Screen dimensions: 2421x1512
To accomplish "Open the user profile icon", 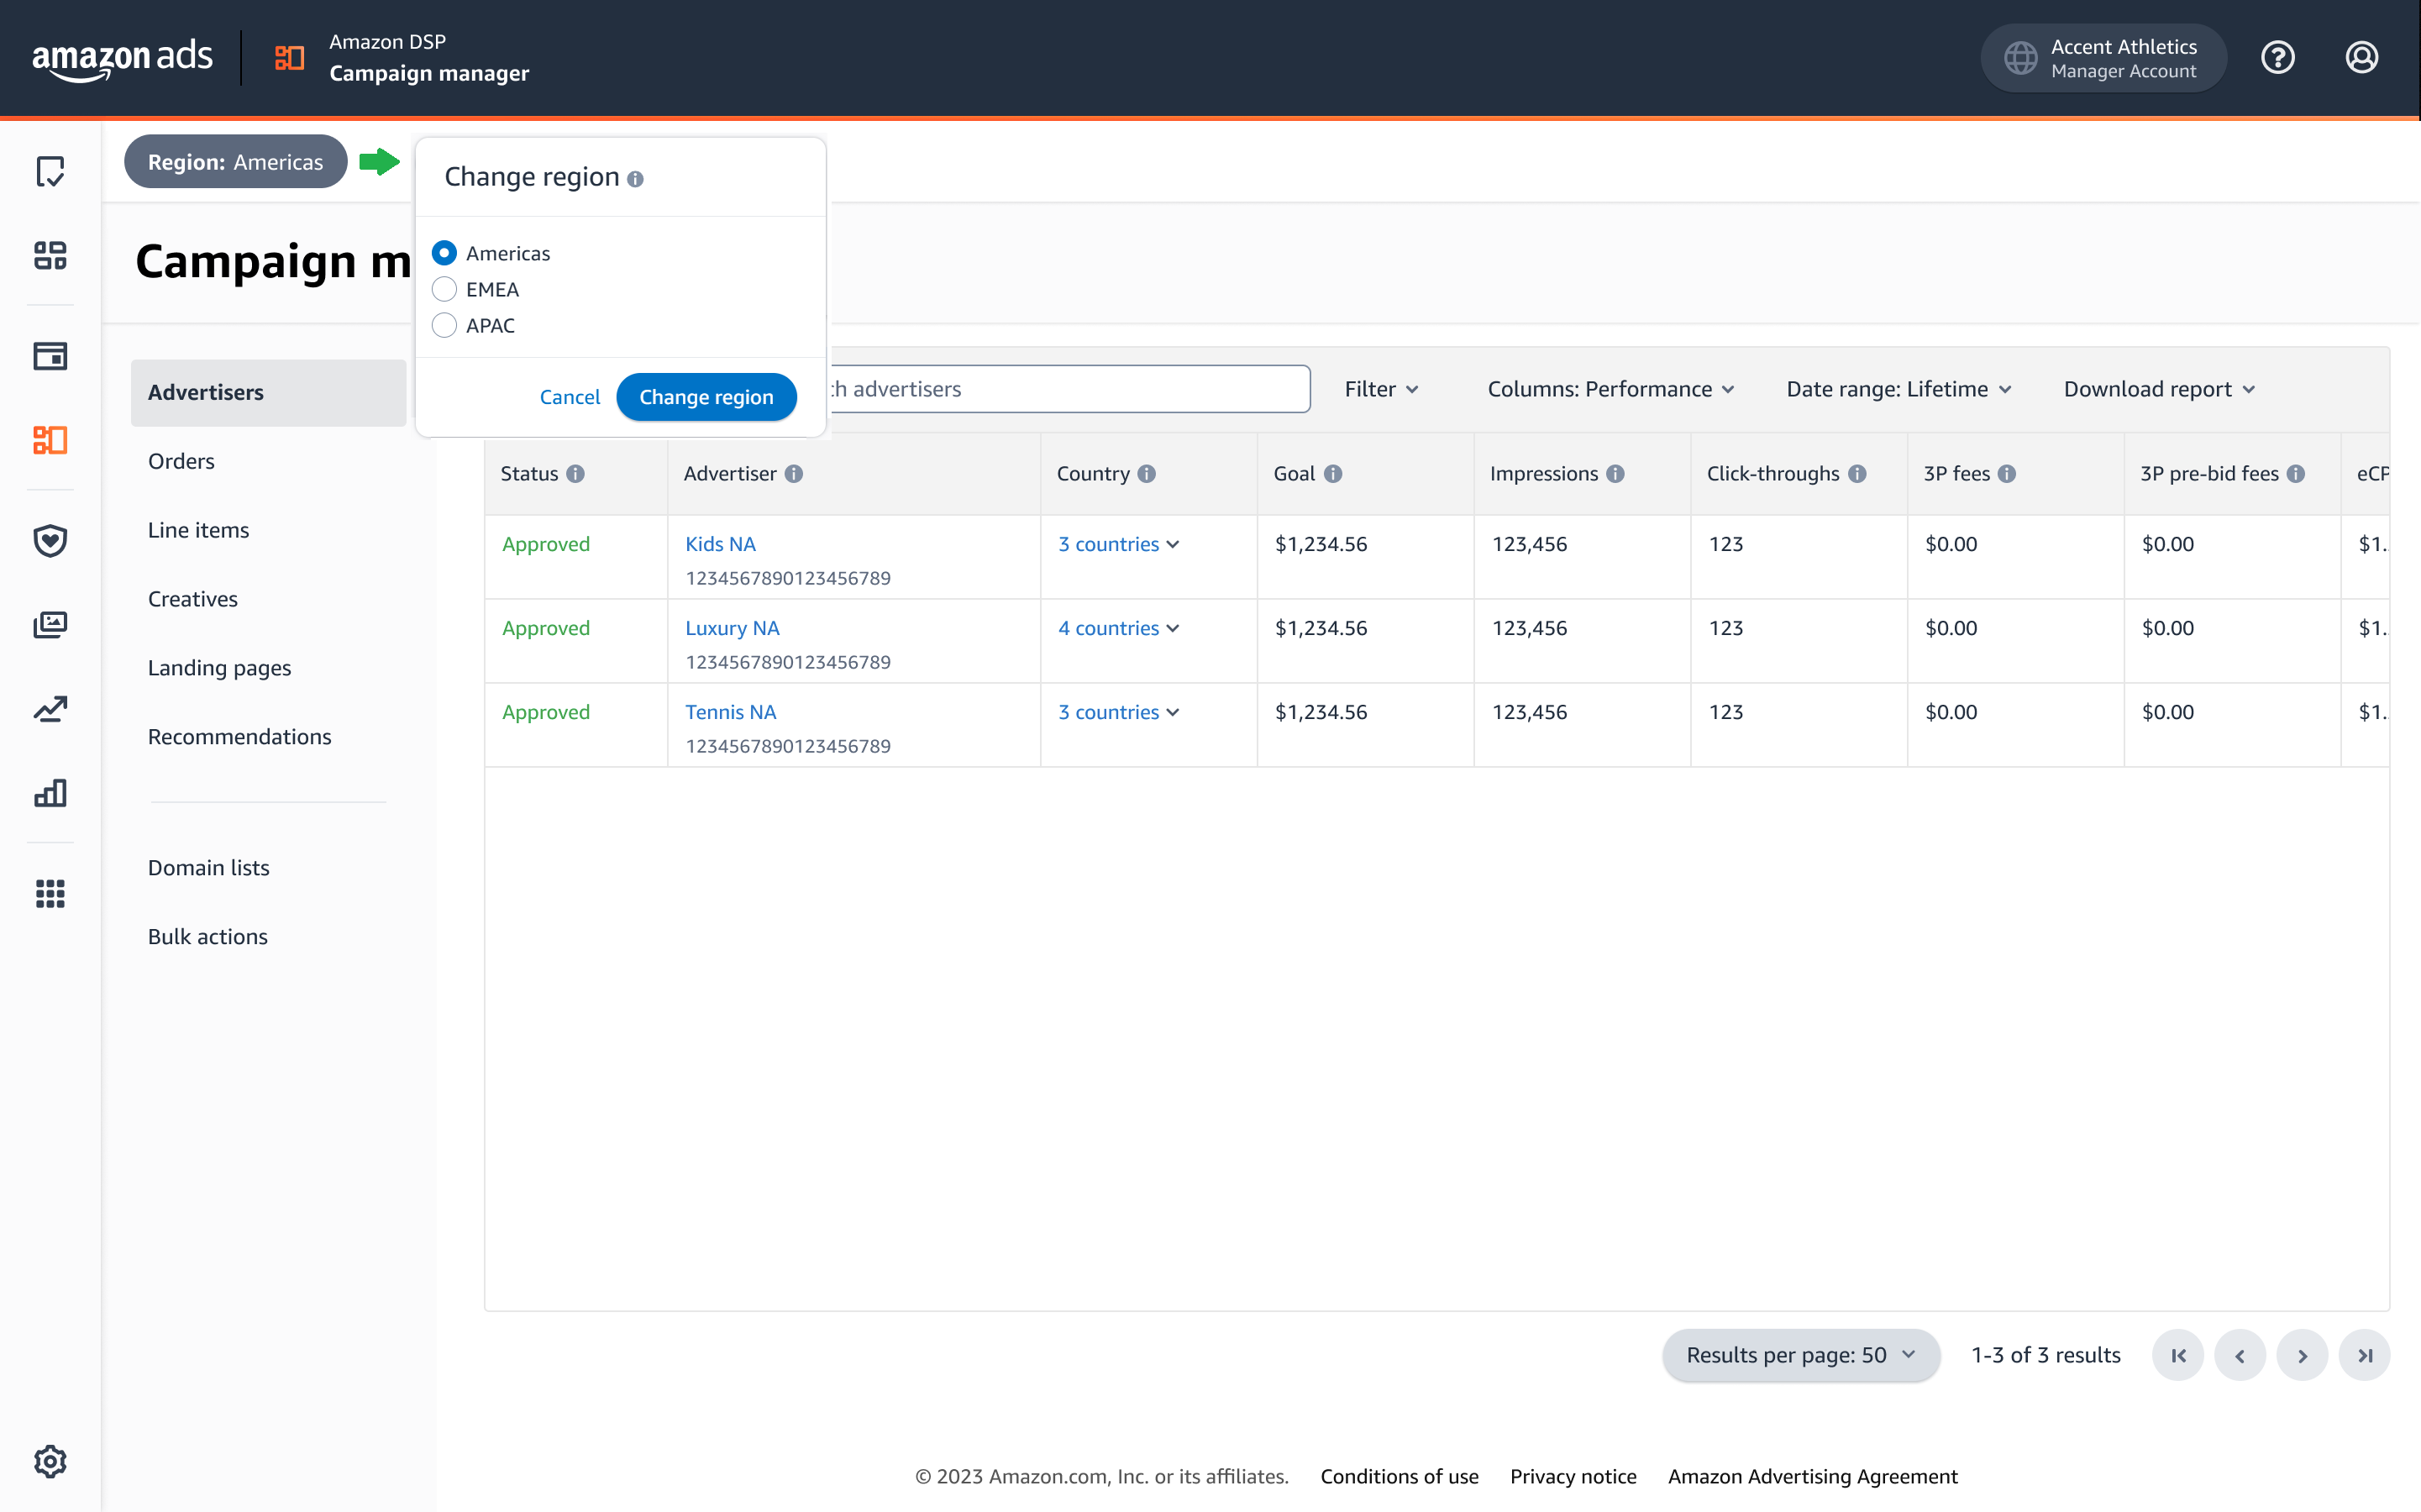I will pyautogui.click(x=2361, y=58).
